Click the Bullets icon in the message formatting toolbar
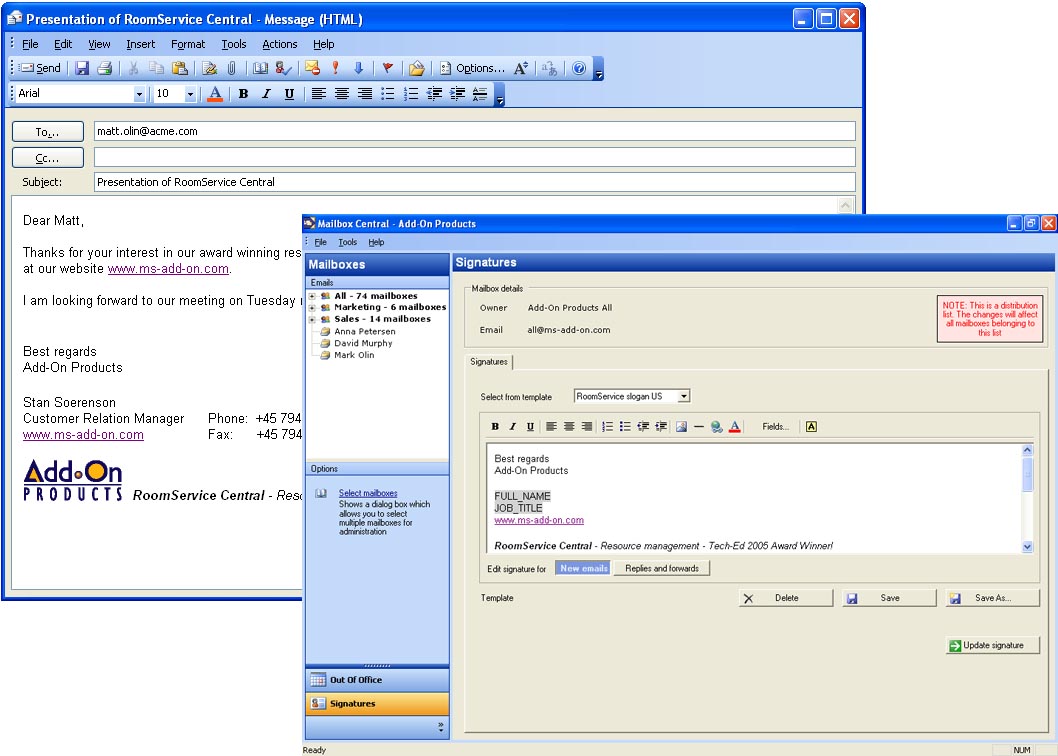This screenshot has width=1058, height=756. 388,94
